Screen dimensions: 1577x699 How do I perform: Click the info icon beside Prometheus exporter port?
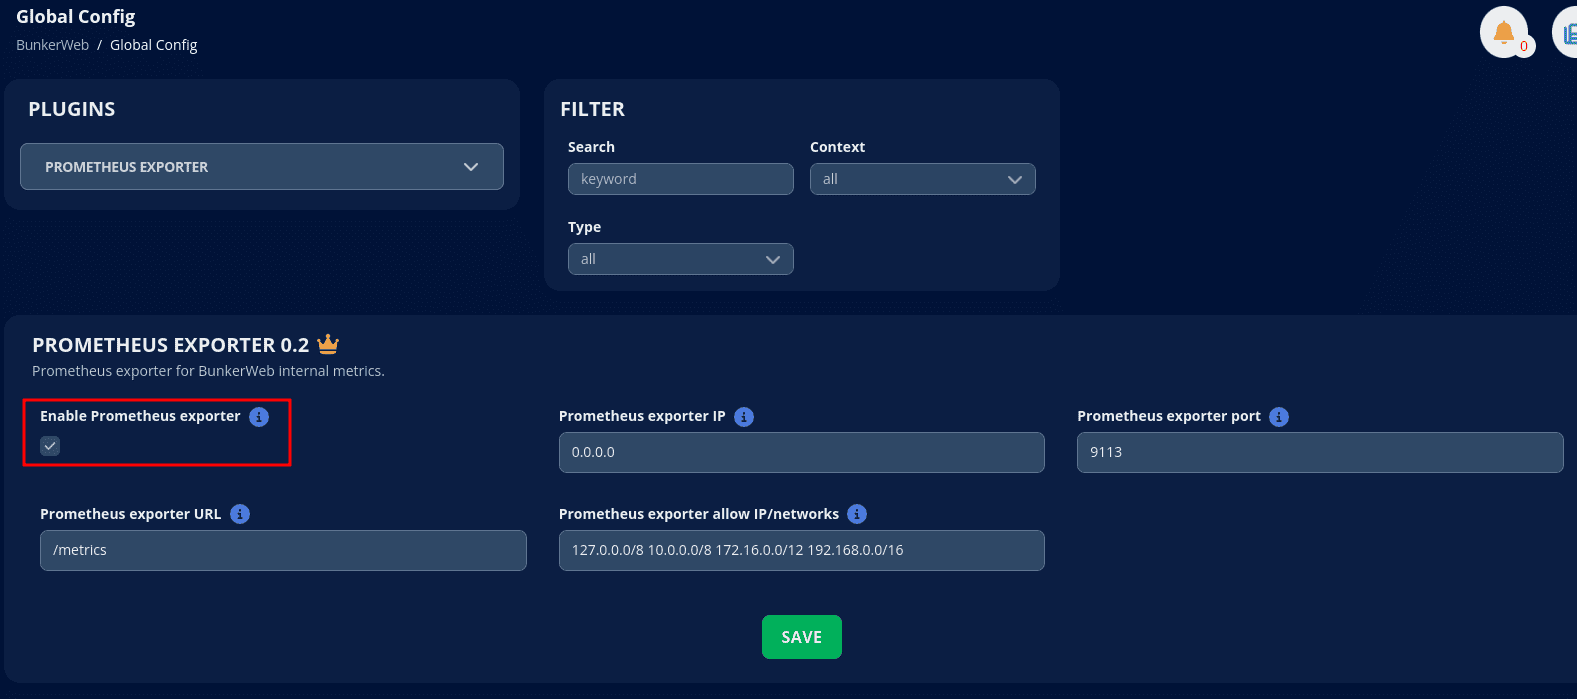pyautogui.click(x=1278, y=417)
